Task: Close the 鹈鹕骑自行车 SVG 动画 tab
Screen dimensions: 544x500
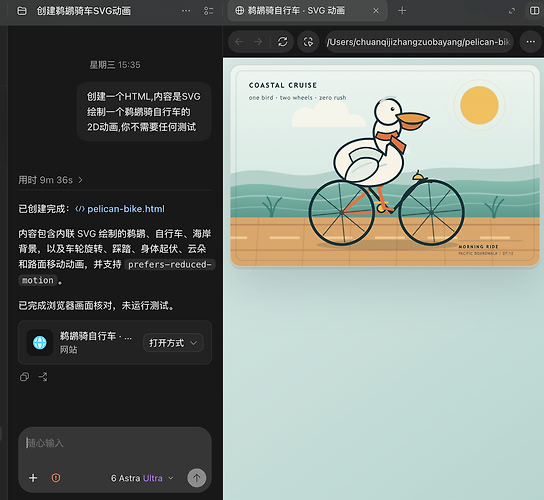Action: (x=376, y=11)
